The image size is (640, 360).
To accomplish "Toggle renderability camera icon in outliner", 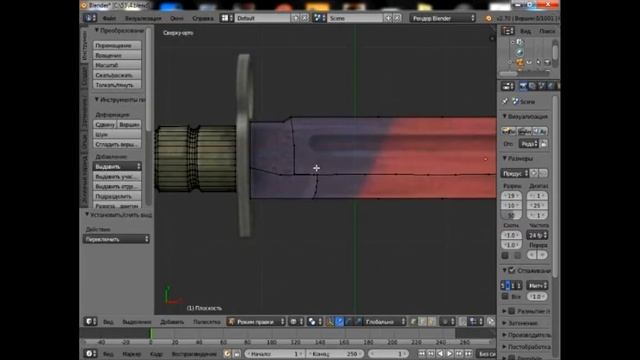I will click(x=547, y=62).
